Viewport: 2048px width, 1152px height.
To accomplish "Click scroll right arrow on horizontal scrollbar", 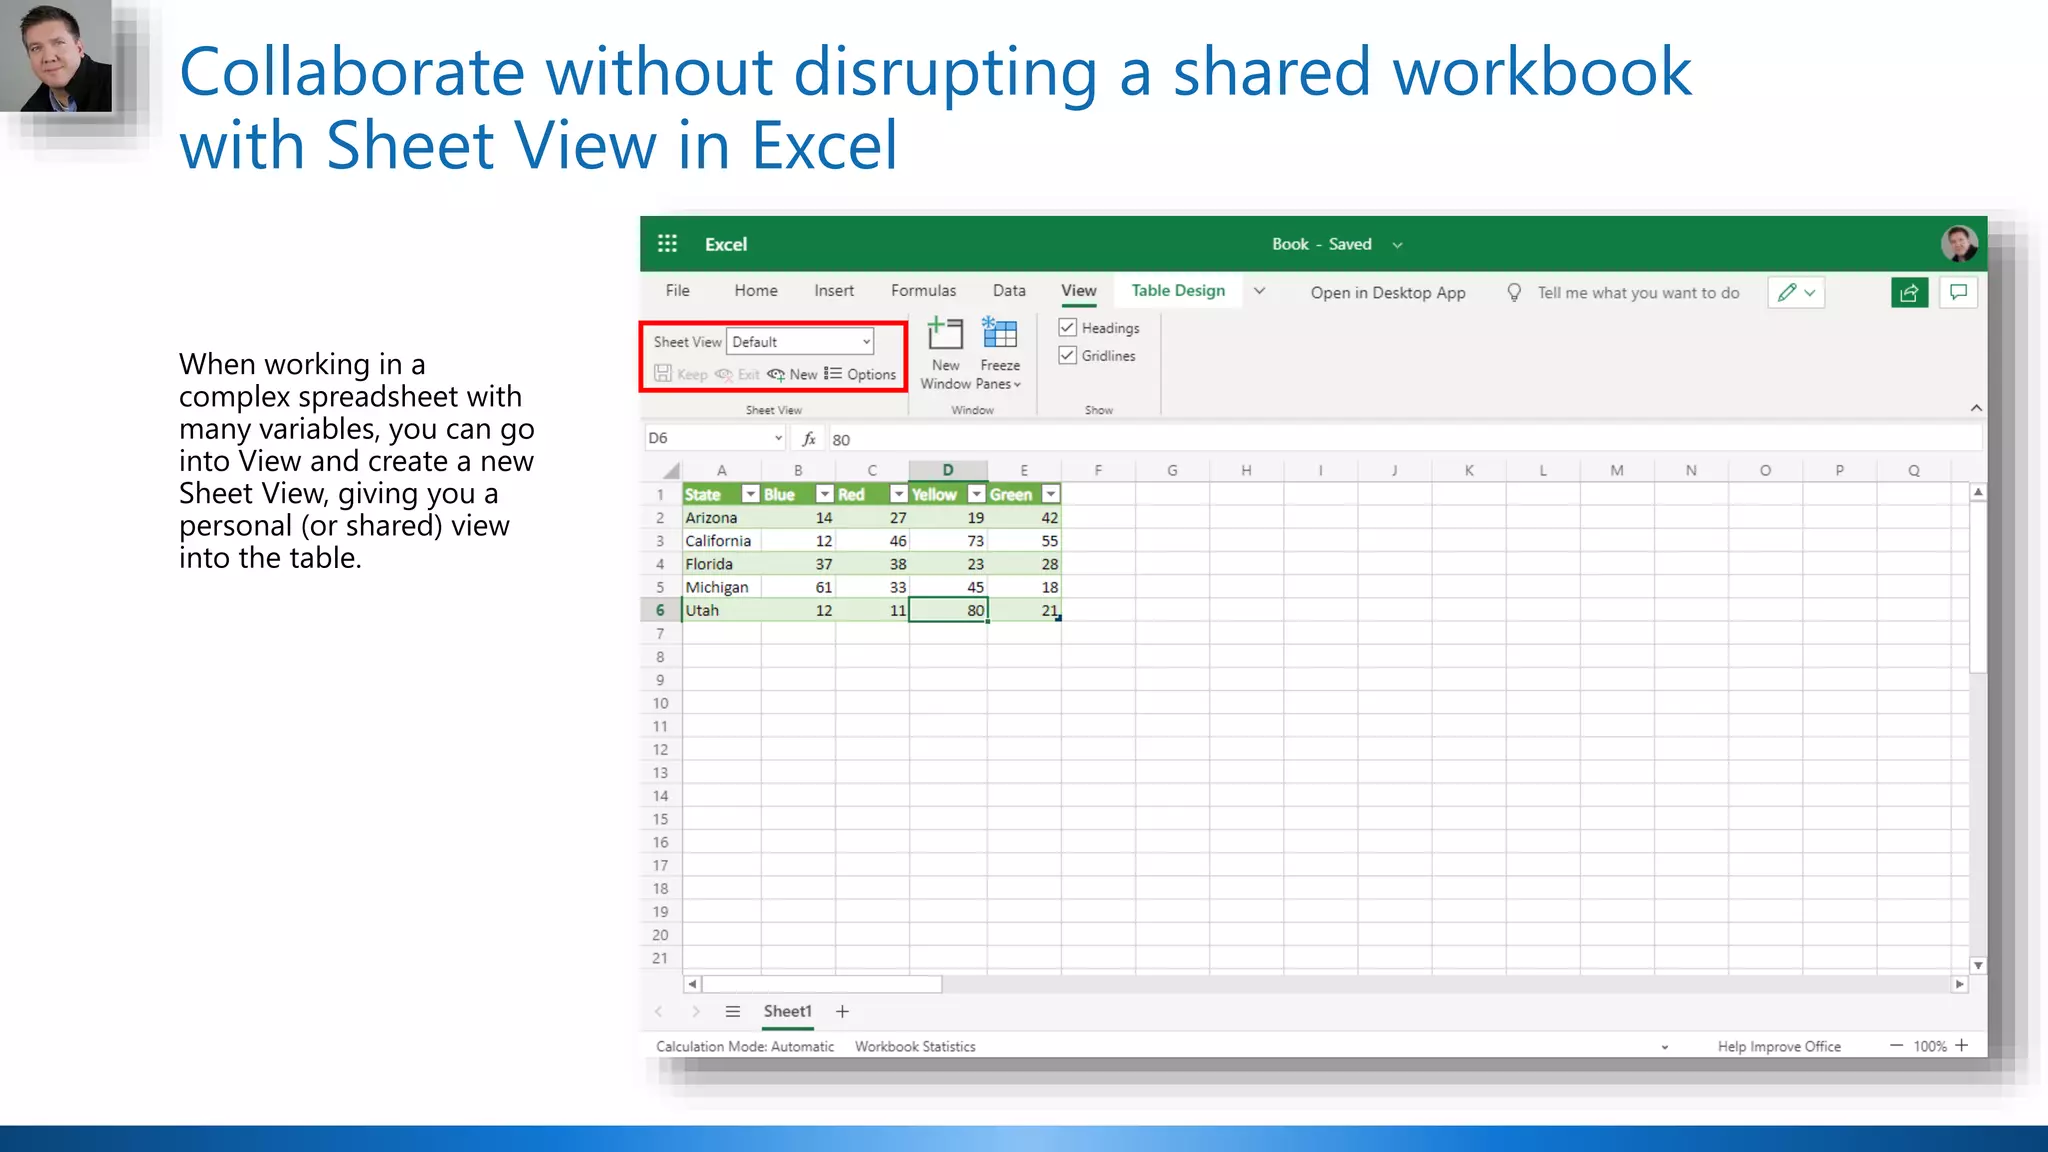I will tap(1960, 984).
